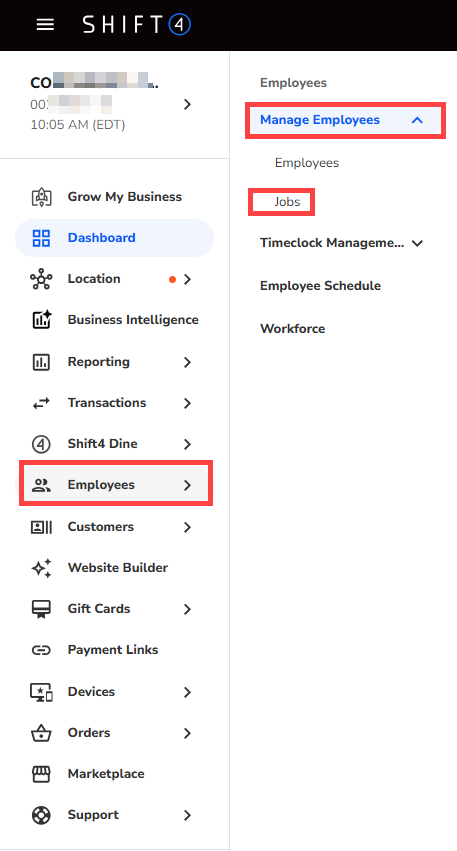The height and width of the screenshot is (851, 457).
Task: Expand the Employees submenu arrow
Action: coord(188,485)
